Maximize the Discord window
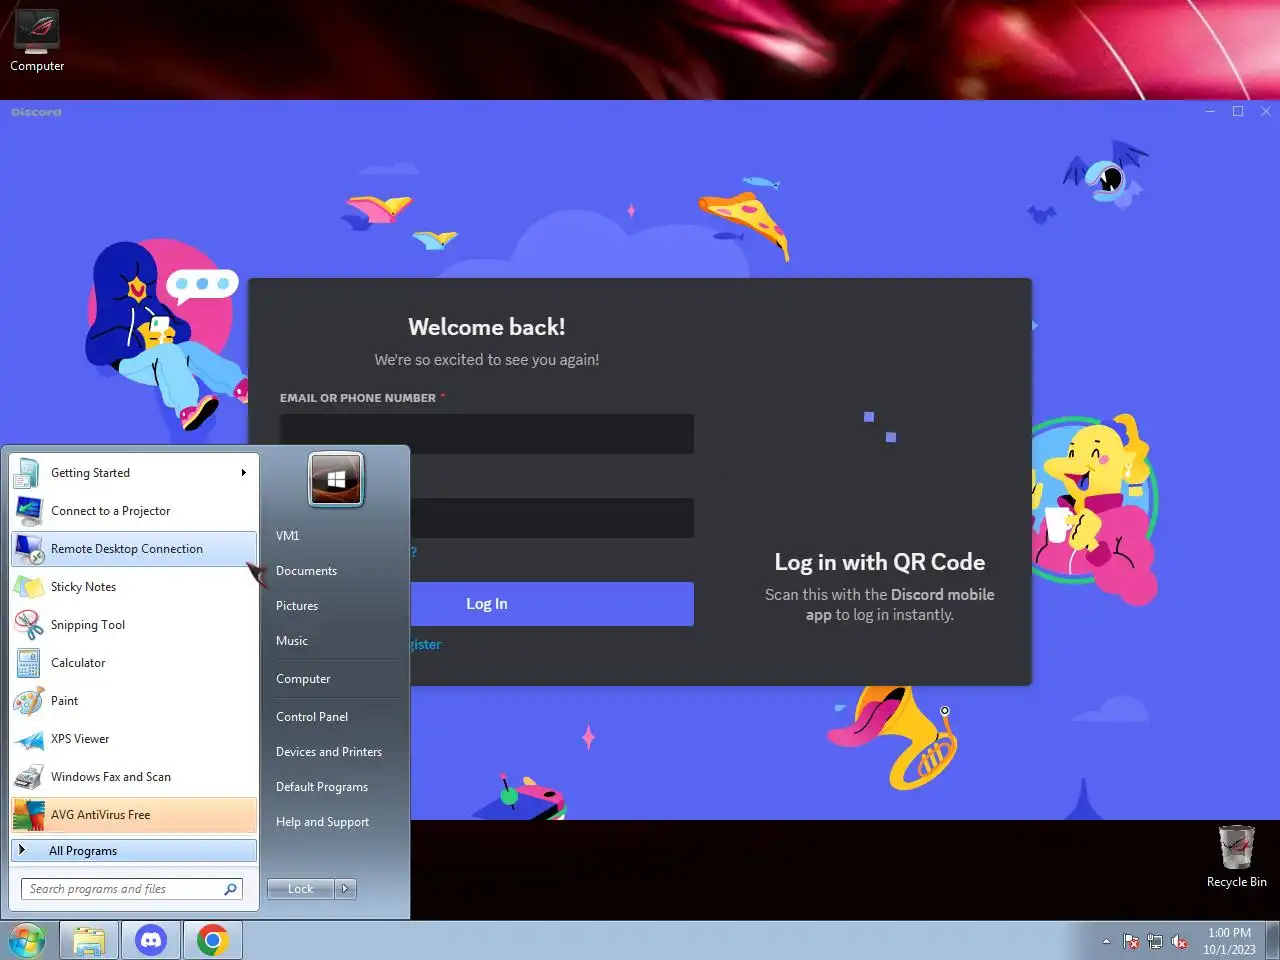Screen dimensions: 1280x960 click(1238, 111)
